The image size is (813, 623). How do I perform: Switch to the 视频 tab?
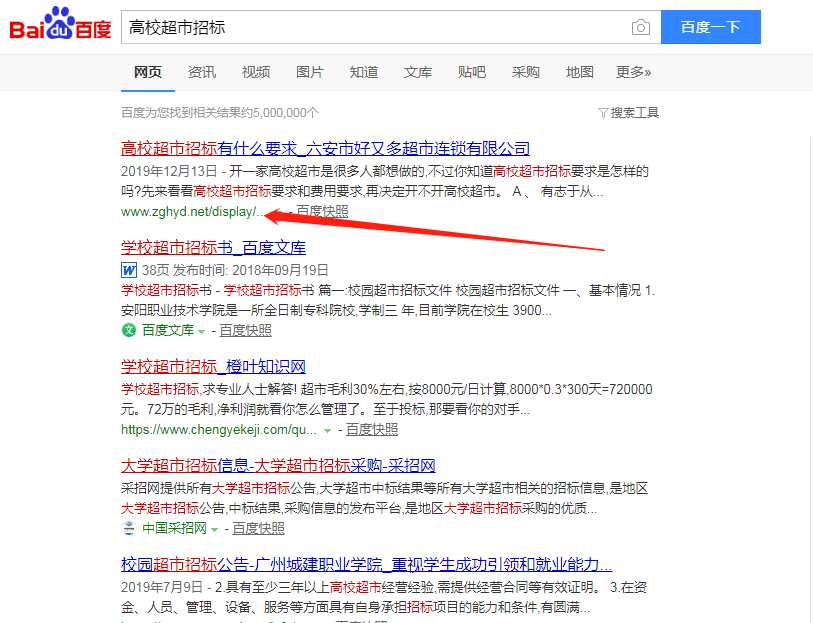[256, 72]
